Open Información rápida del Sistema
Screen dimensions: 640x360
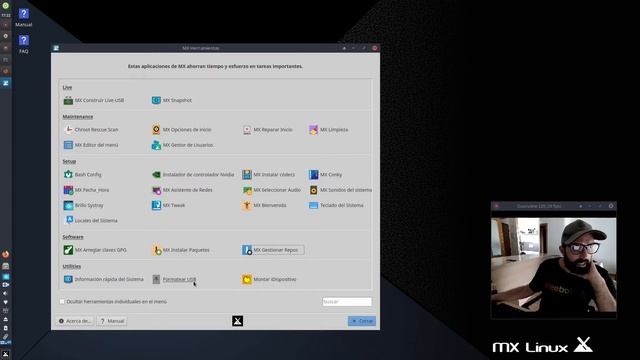pyautogui.click(x=104, y=279)
